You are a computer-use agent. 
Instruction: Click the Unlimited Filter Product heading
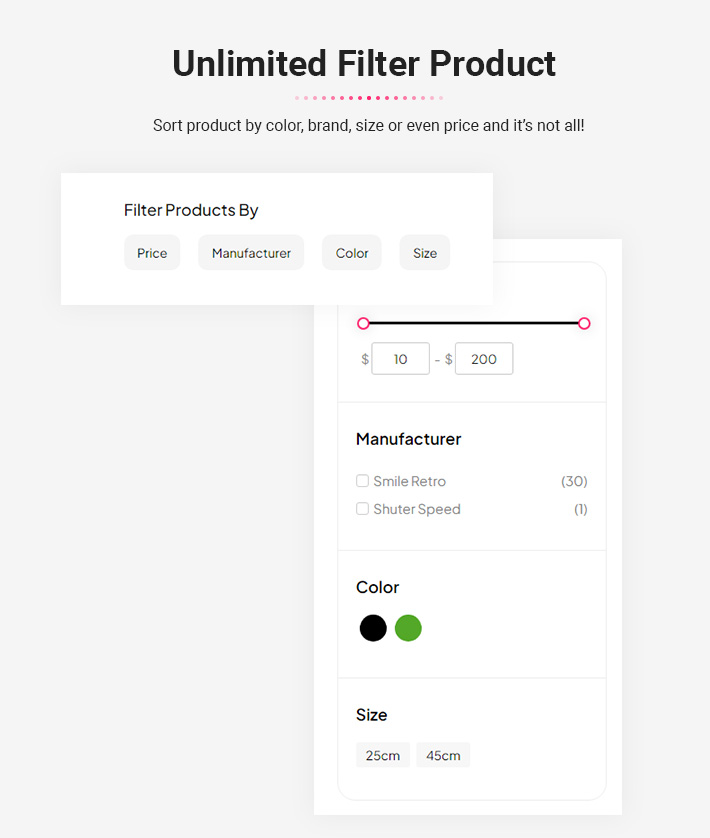(x=364, y=64)
